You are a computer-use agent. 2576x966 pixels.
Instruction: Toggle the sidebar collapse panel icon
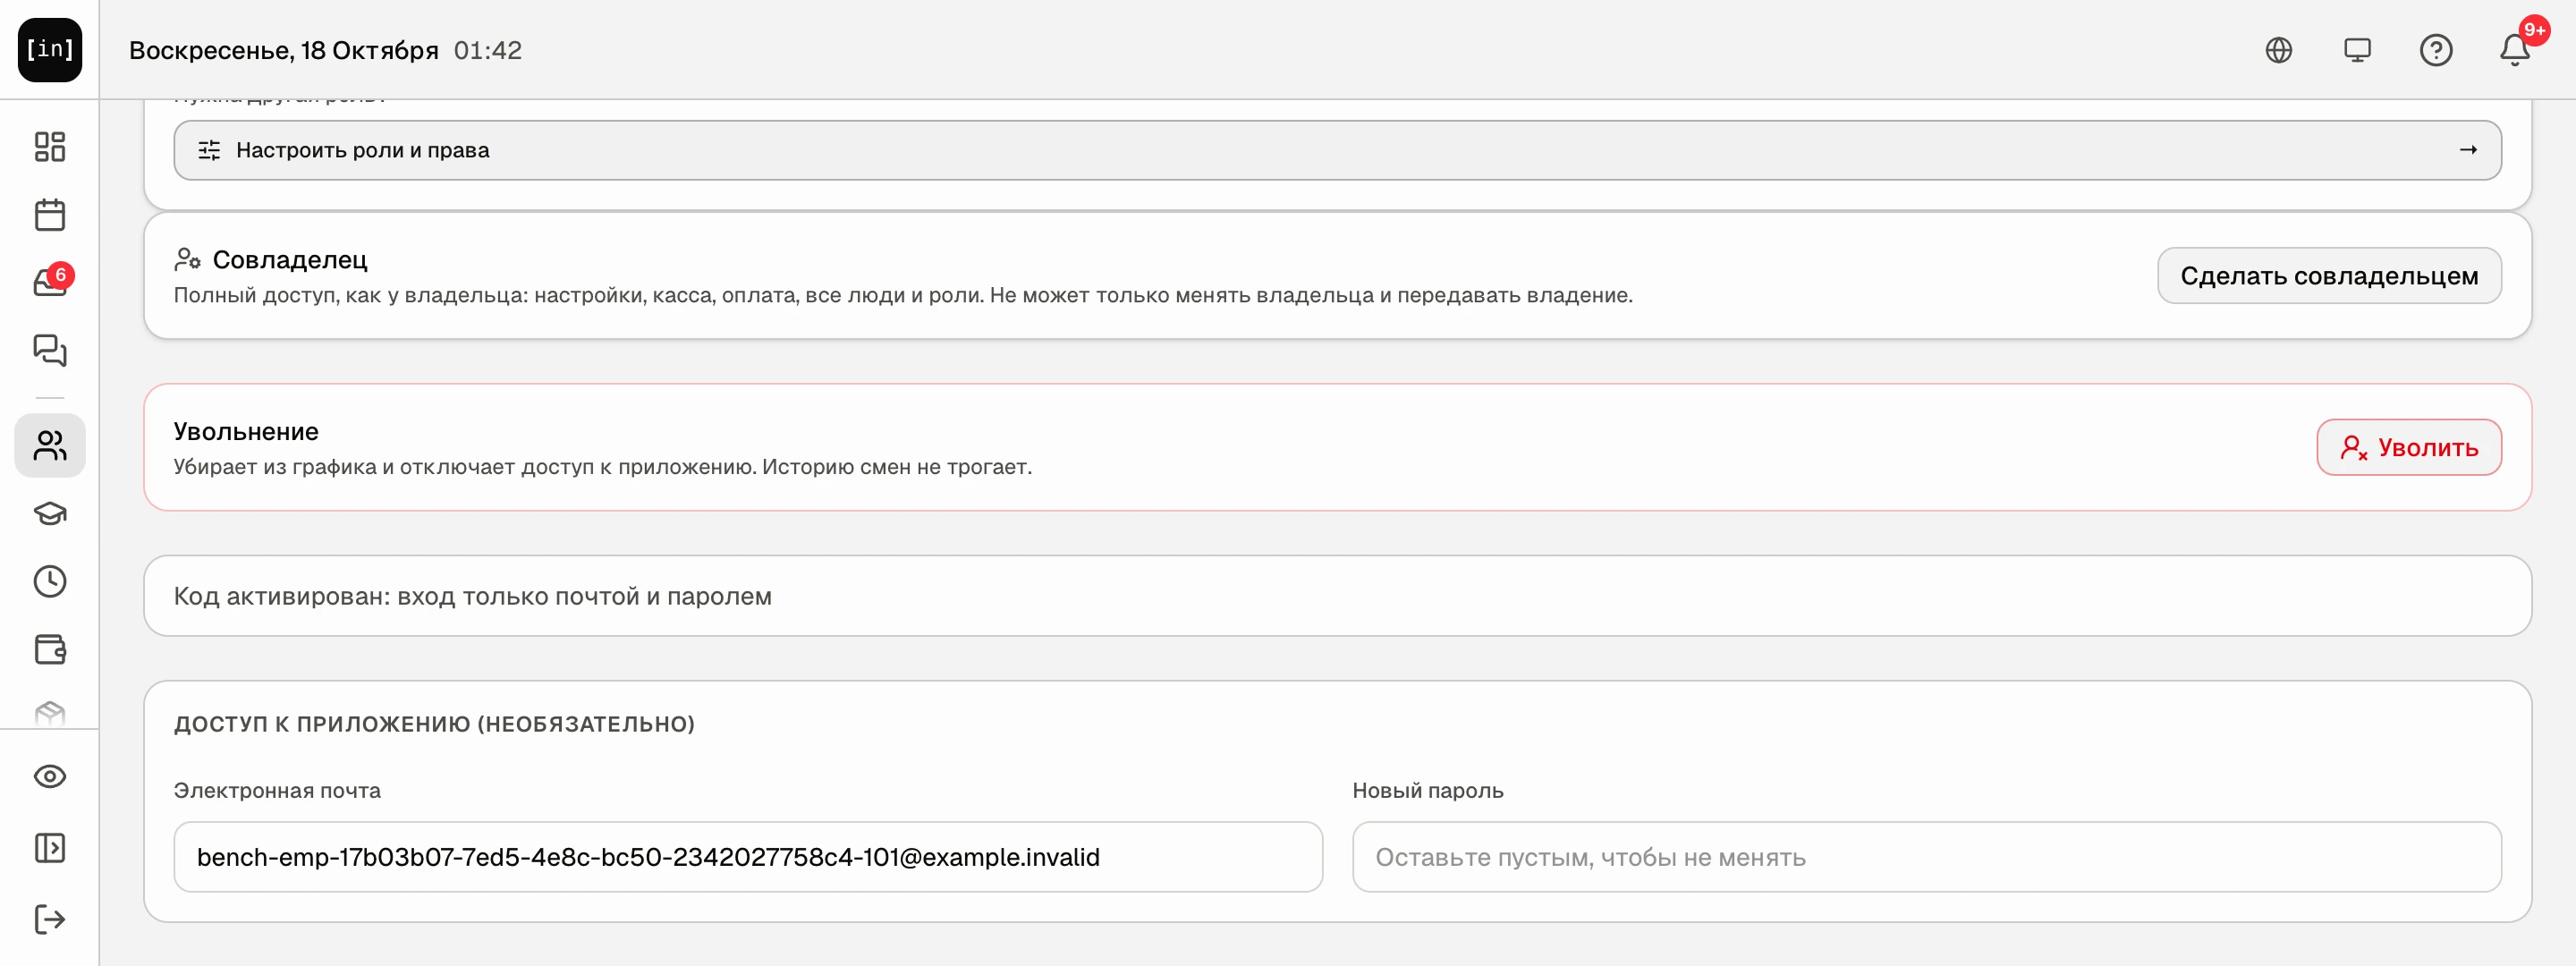pos(50,848)
